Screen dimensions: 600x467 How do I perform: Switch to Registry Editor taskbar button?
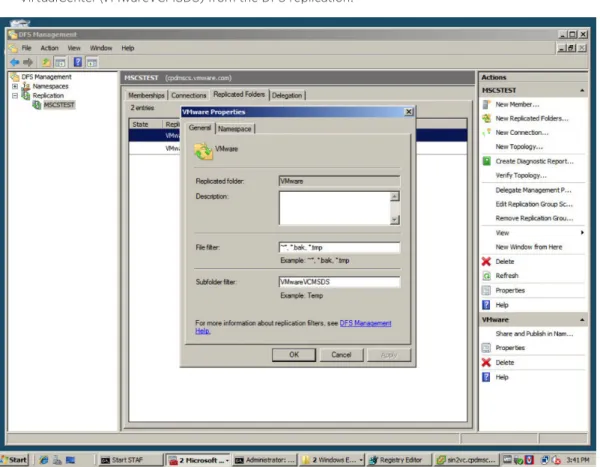[x=397, y=460]
